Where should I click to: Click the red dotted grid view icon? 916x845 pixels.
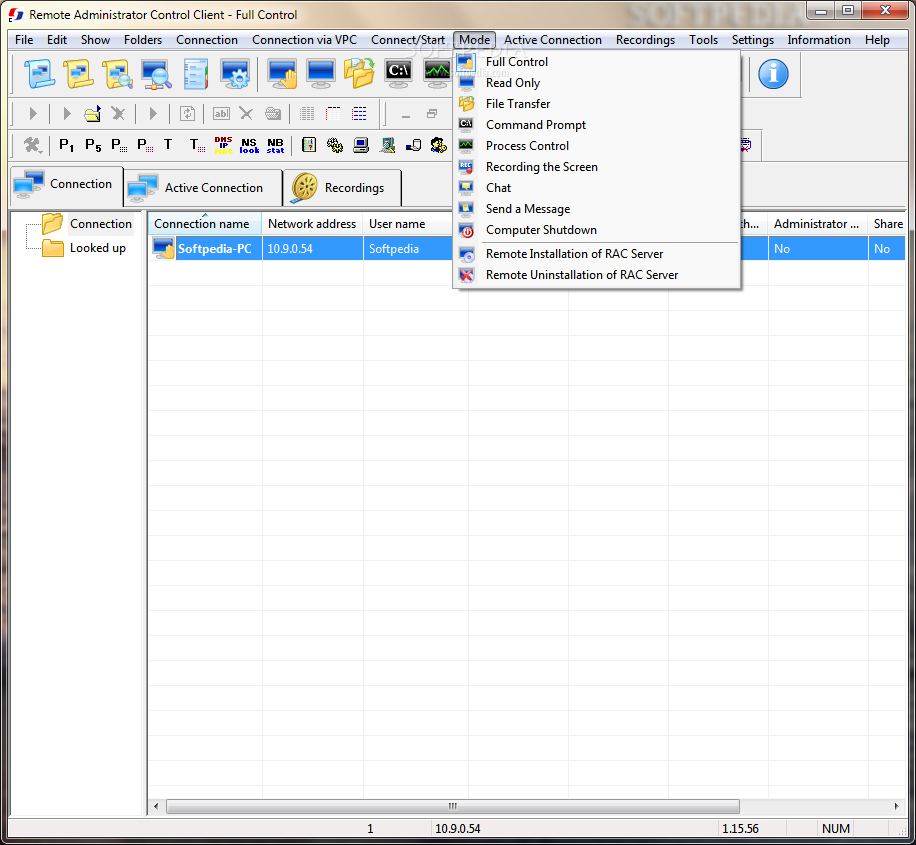pyautogui.click(x=333, y=113)
